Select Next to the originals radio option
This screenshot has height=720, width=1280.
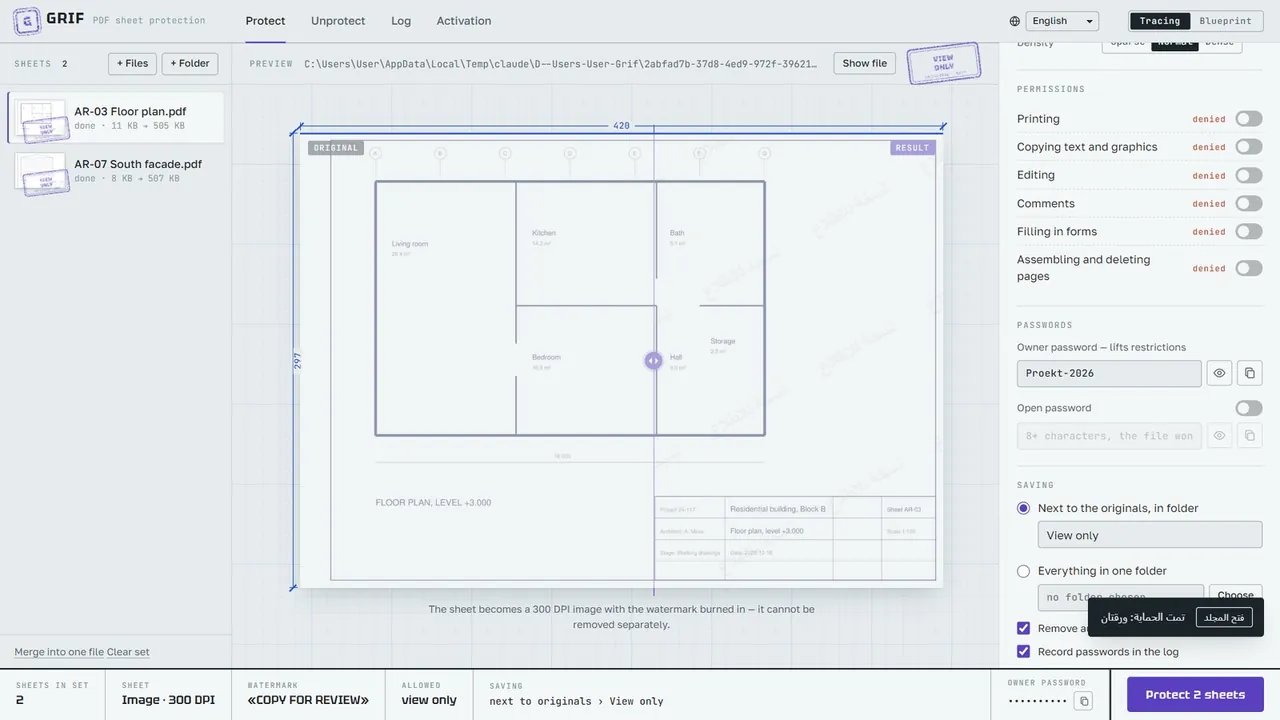click(x=1023, y=508)
